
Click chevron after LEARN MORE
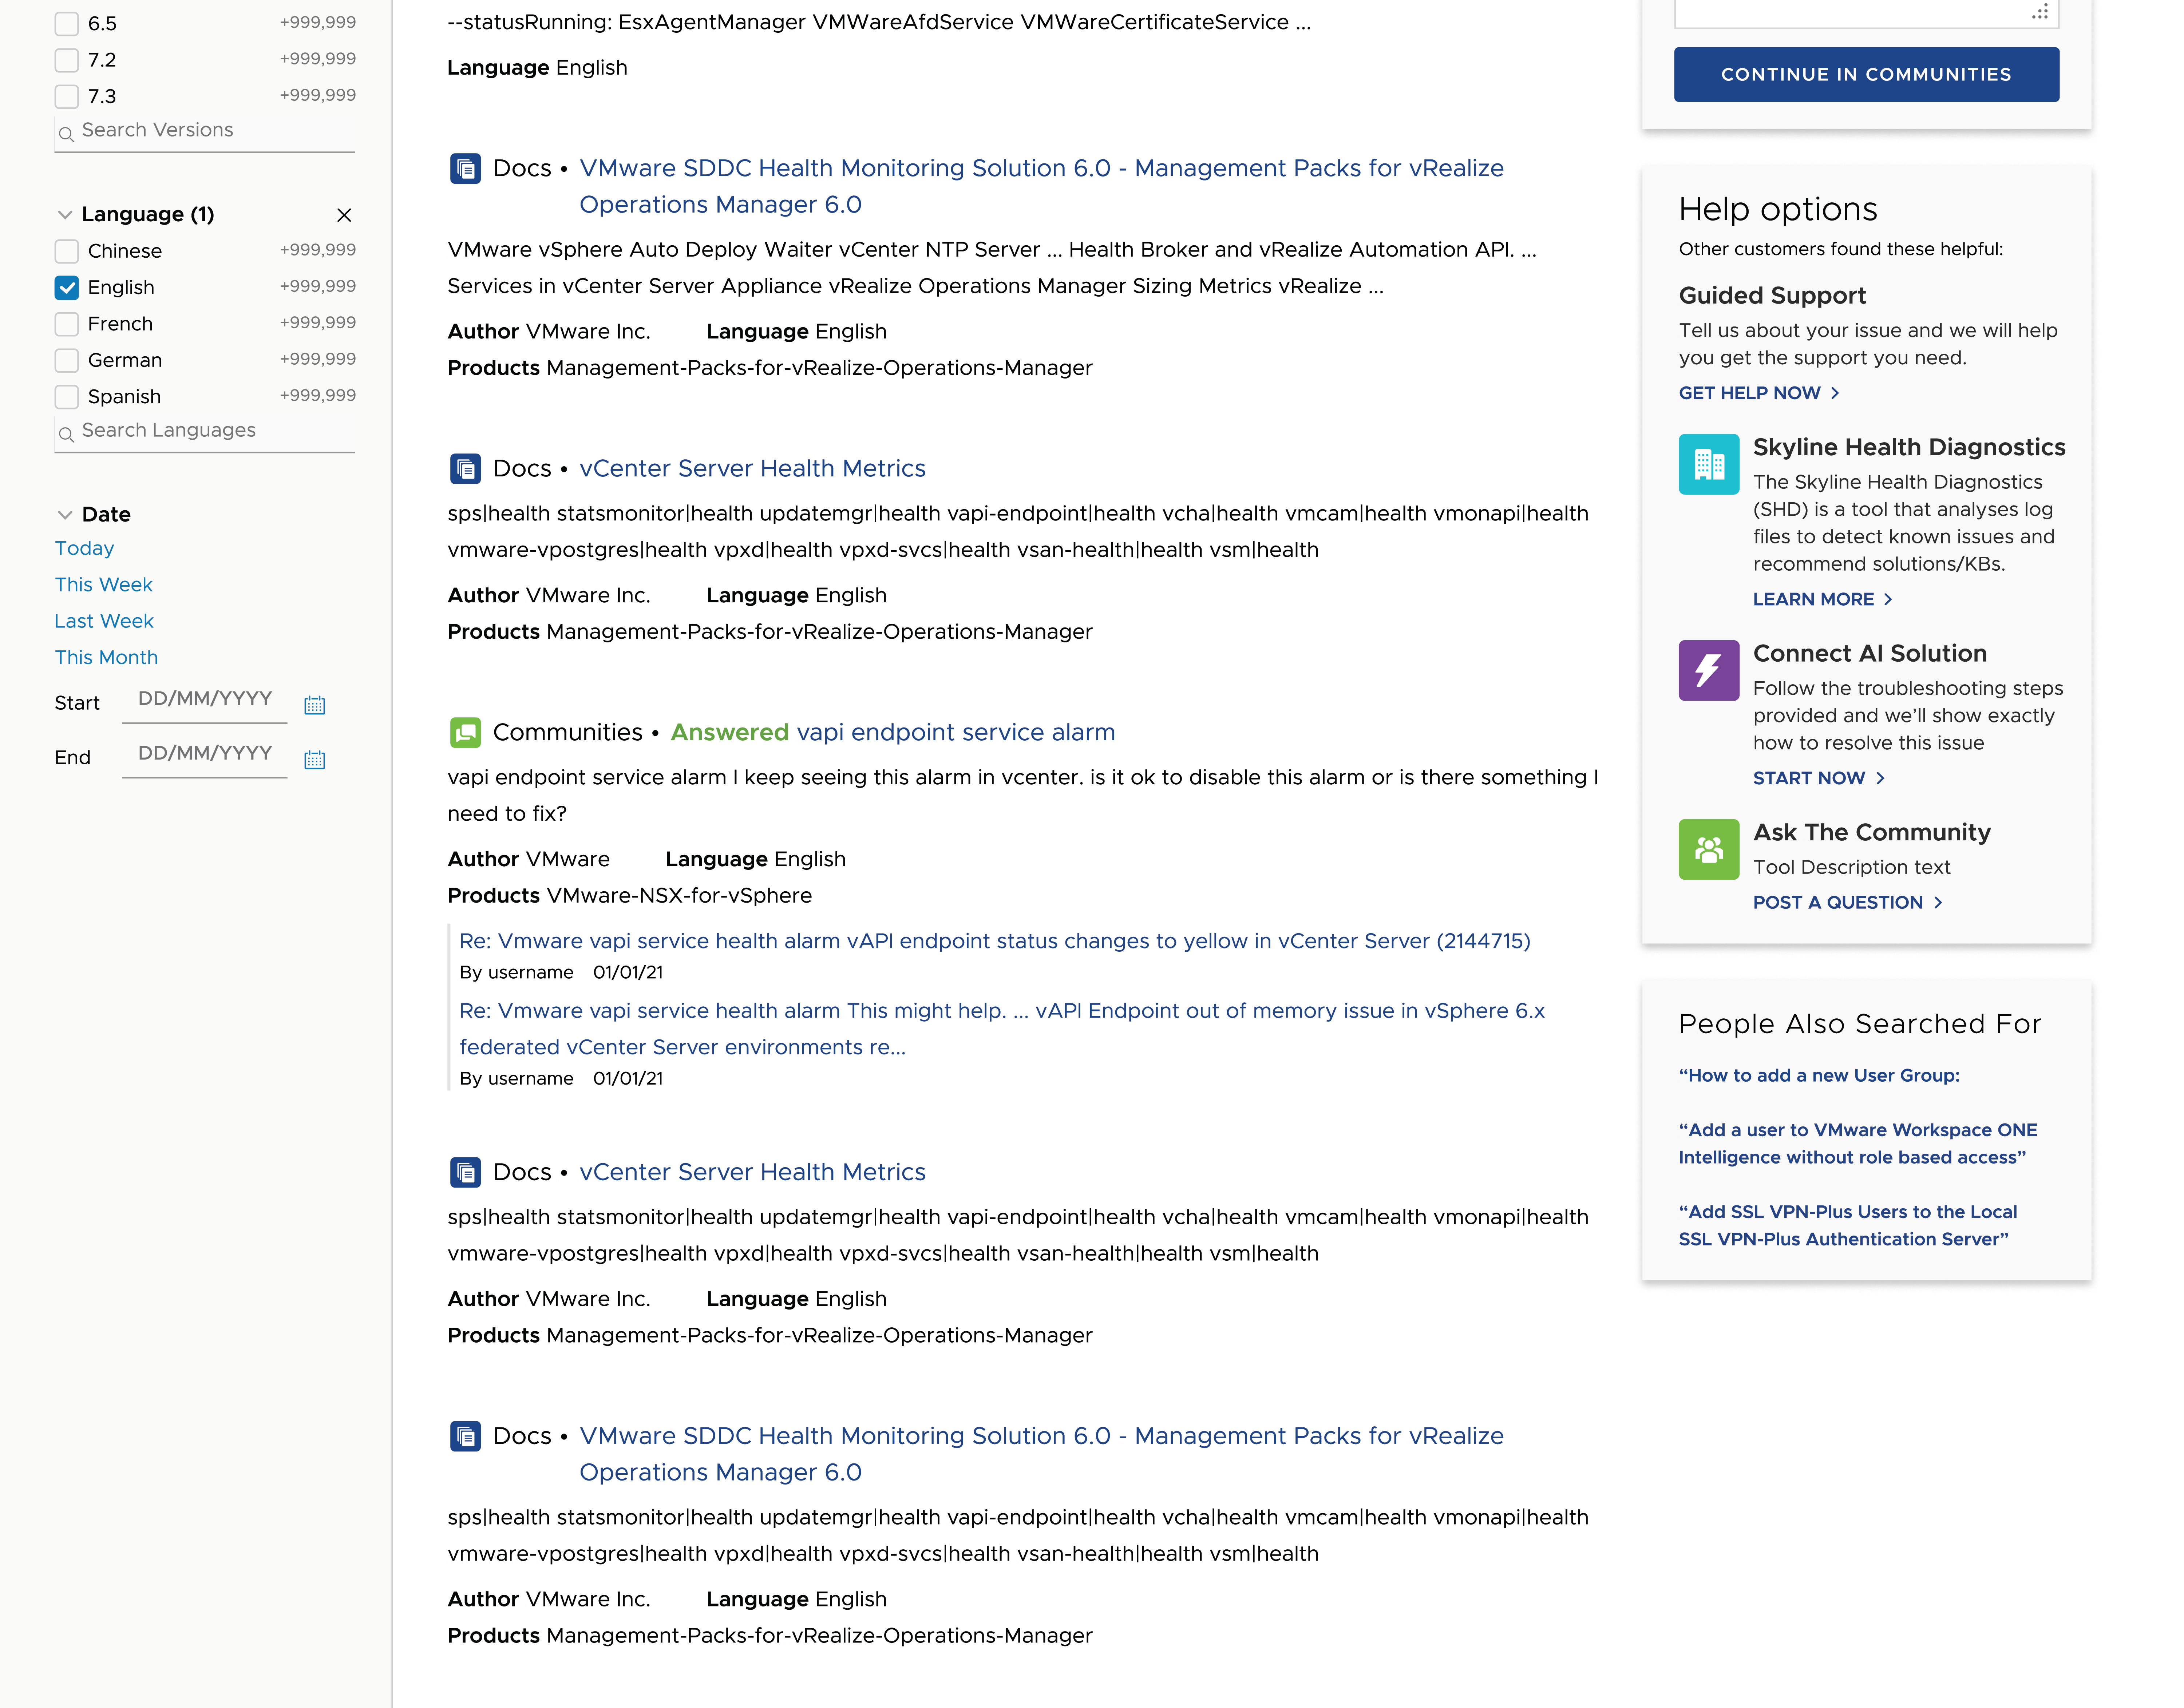point(1888,599)
